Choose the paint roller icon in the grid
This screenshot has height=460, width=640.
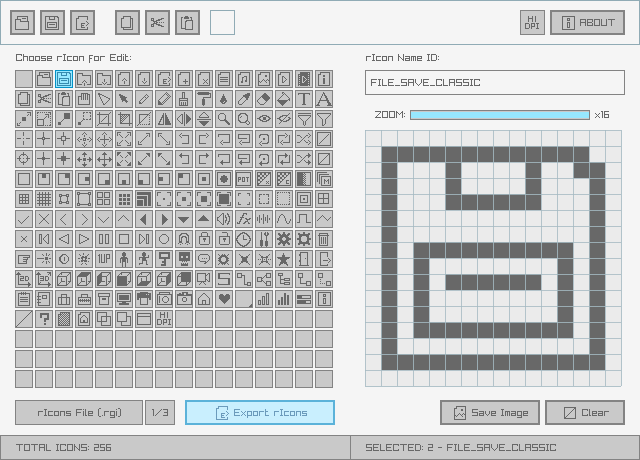(204, 98)
